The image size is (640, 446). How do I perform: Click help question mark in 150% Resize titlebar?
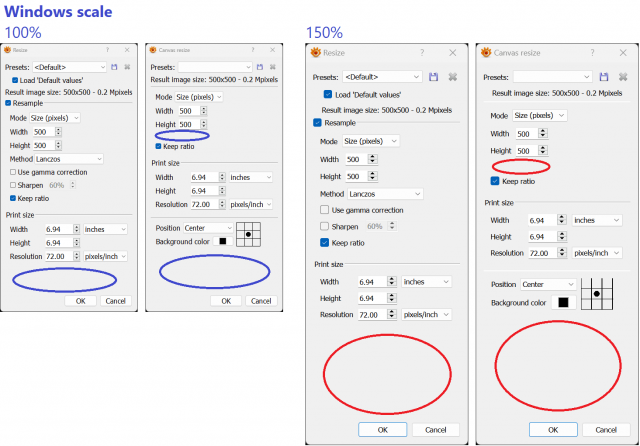coord(422,53)
